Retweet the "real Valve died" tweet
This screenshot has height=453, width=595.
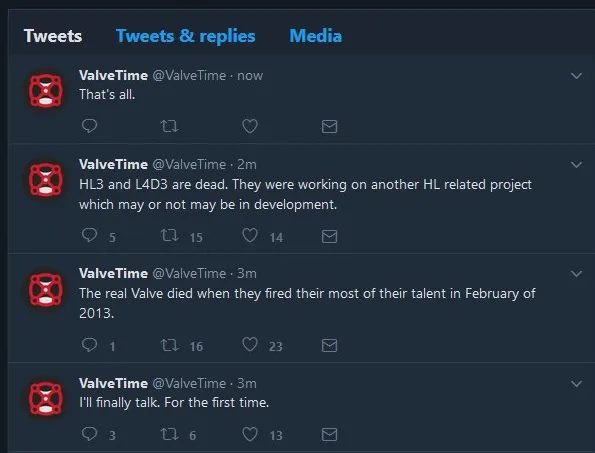[169, 345]
